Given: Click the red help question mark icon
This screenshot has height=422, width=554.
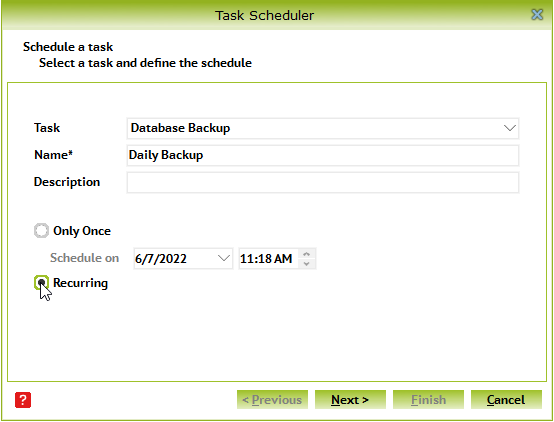Looking at the screenshot, I should pyautogui.click(x=23, y=400).
